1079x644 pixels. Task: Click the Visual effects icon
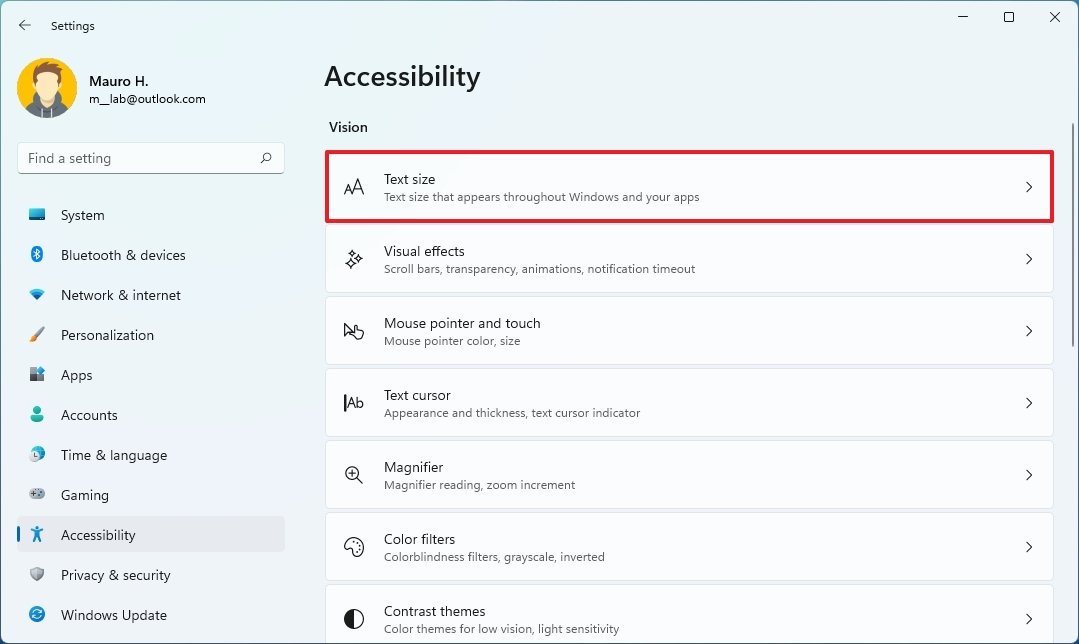[x=354, y=259]
